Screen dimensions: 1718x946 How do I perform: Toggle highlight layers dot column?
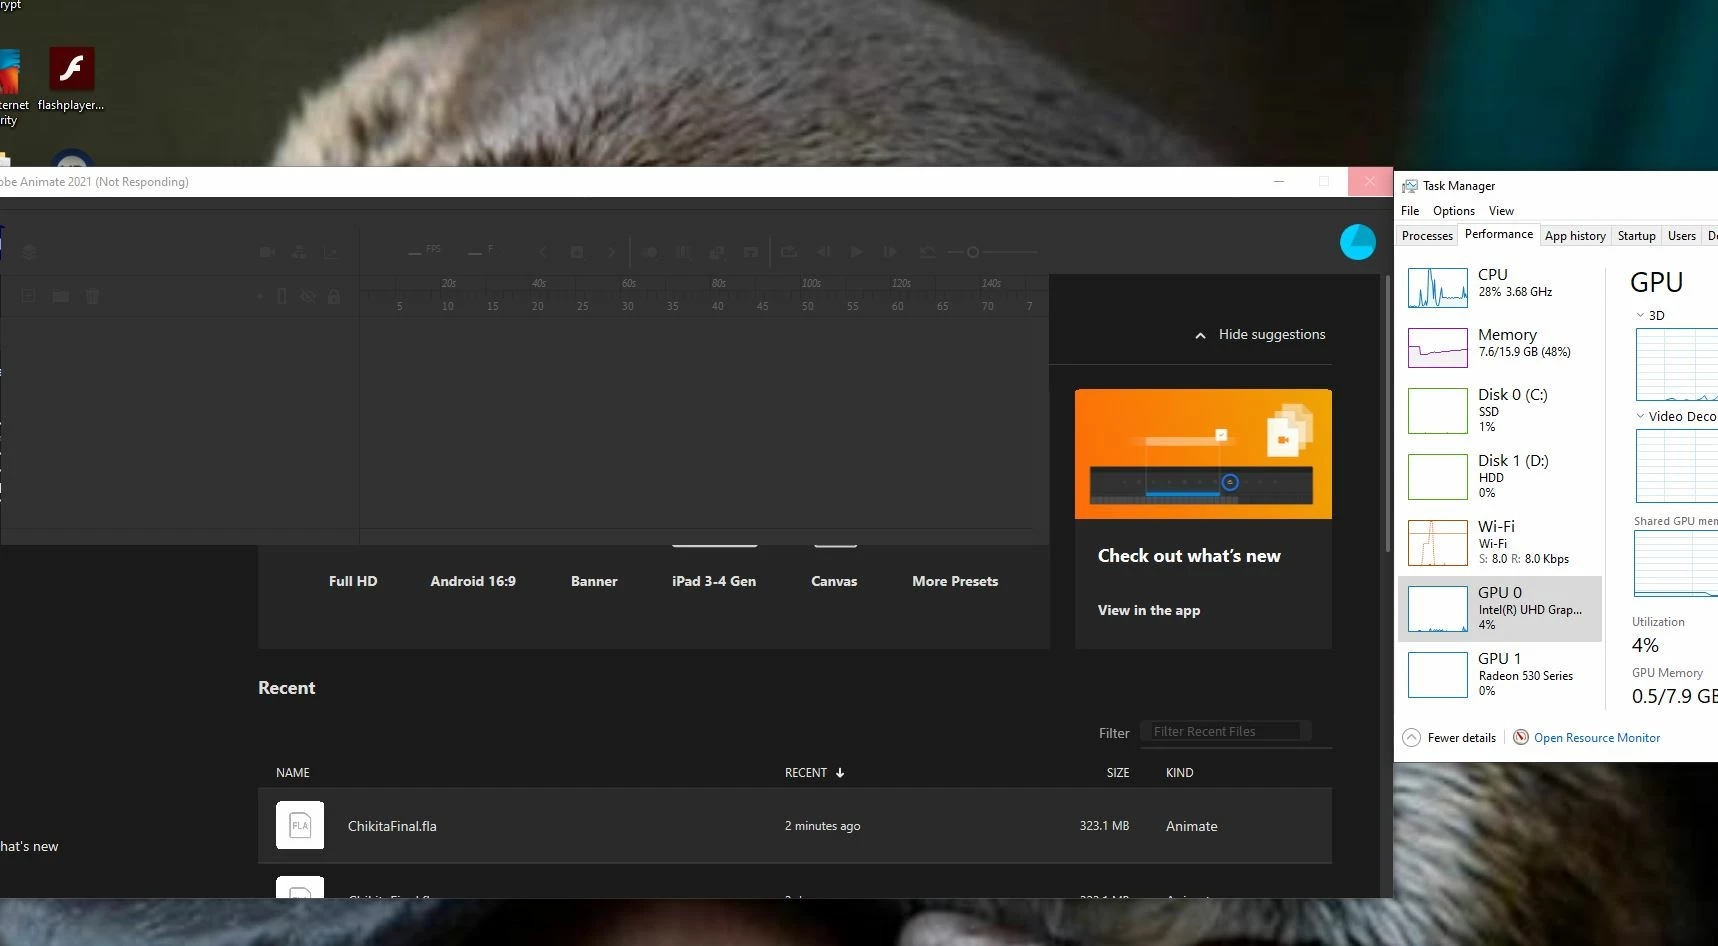tap(260, 296)
